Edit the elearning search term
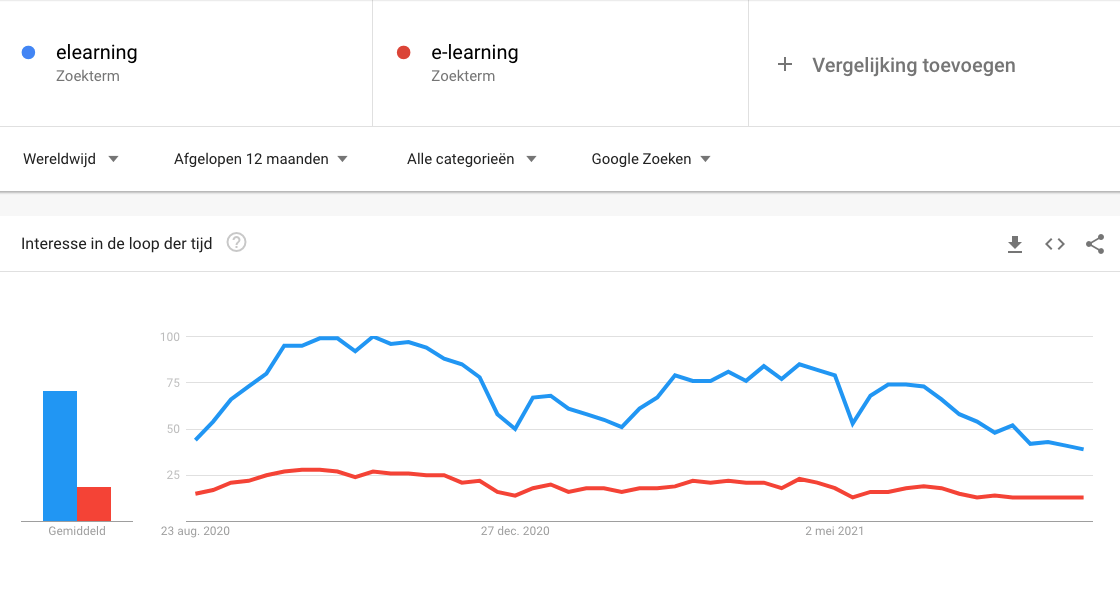1120x603 pixels. (x=96, y=52)
